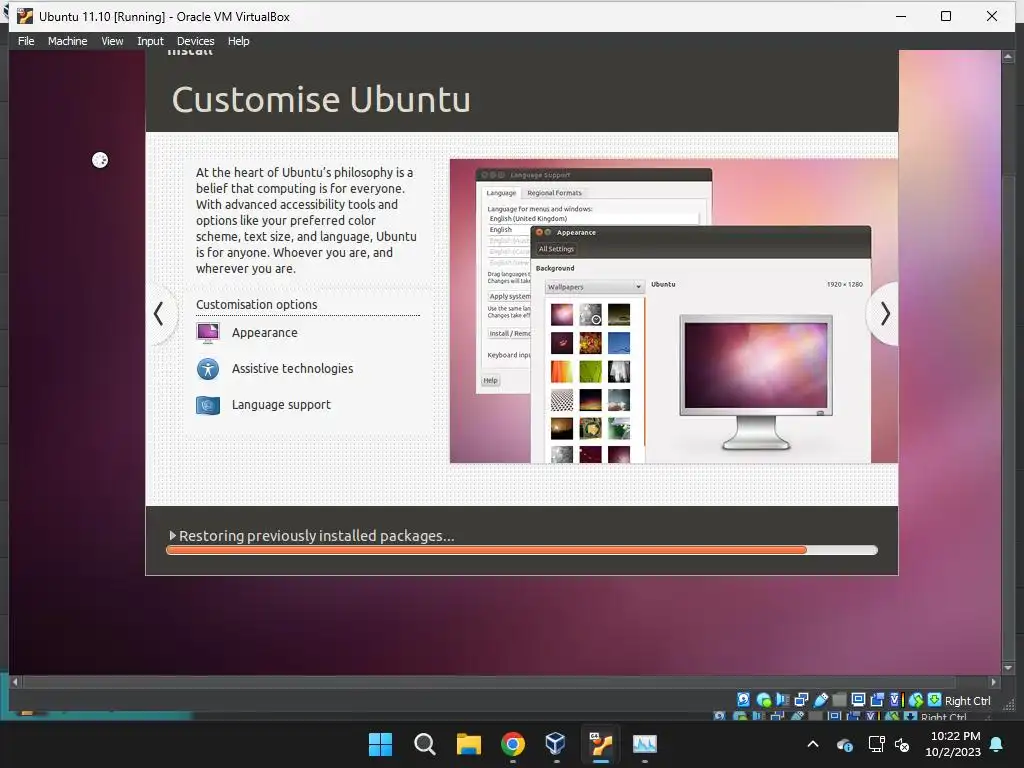
Task: Open the View menu
Action: [112, 41]
